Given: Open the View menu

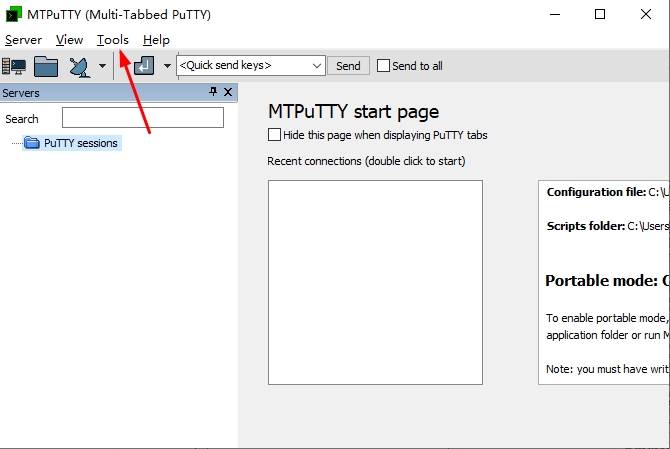Looking at the screenshot, I should [70, 40].
